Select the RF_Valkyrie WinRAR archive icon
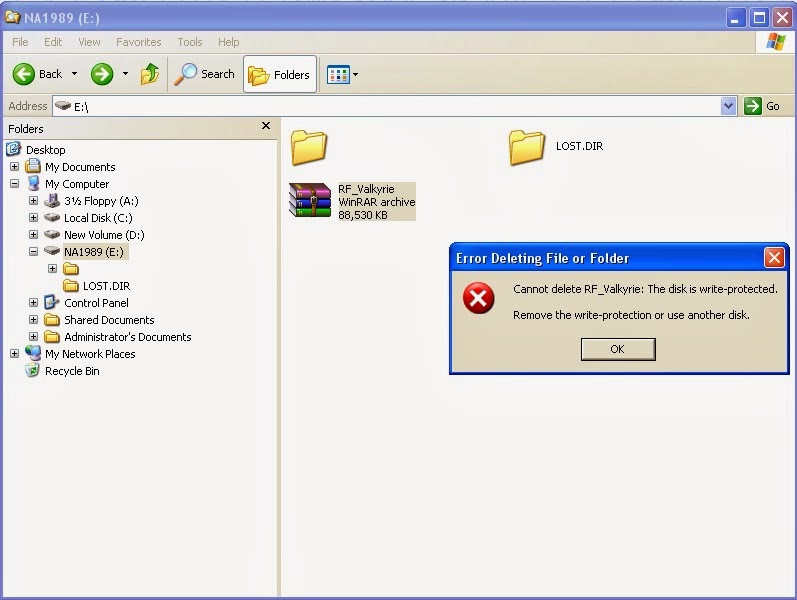797x600 pixels. (310, 200)
